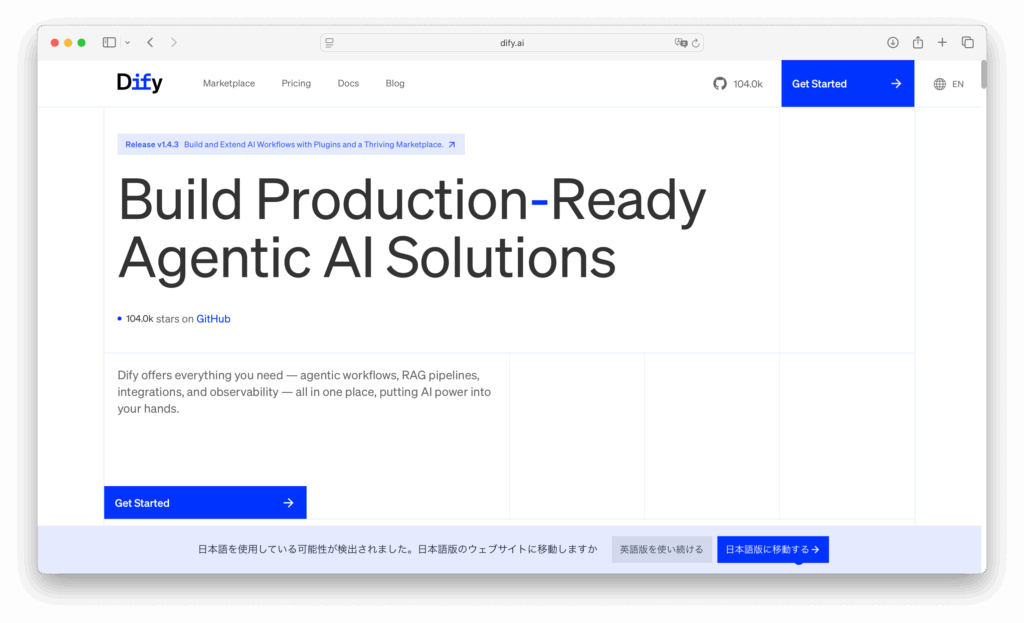1024x623 pixels.
Task: Reload the page with the refresh icon
Action: [x=696, y=43]
